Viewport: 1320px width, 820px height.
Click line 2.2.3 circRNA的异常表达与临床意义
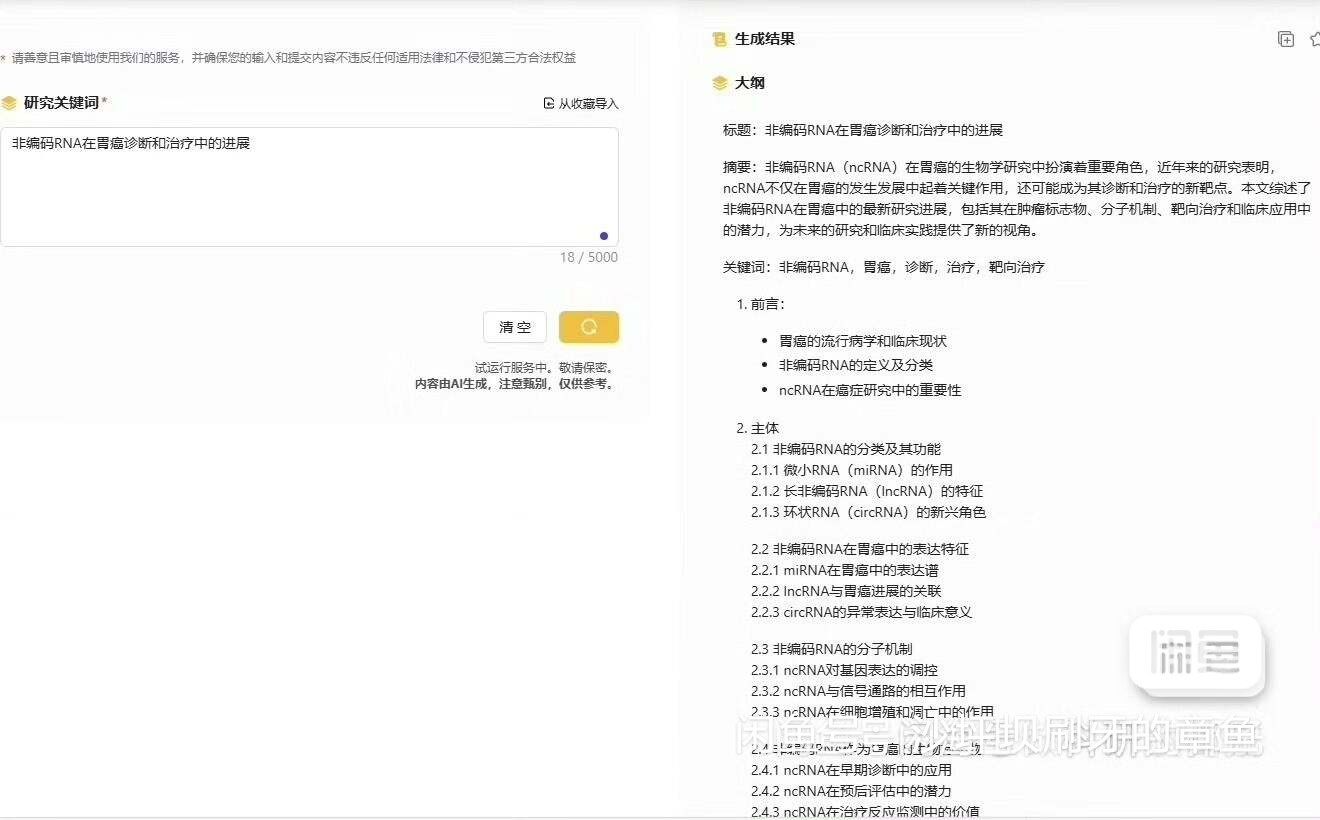coord(862,612)
